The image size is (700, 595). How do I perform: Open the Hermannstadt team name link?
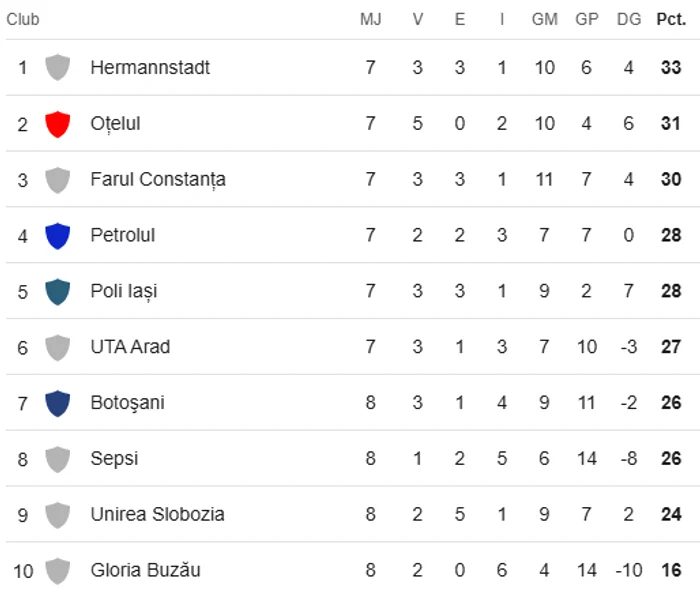(150, 67)
